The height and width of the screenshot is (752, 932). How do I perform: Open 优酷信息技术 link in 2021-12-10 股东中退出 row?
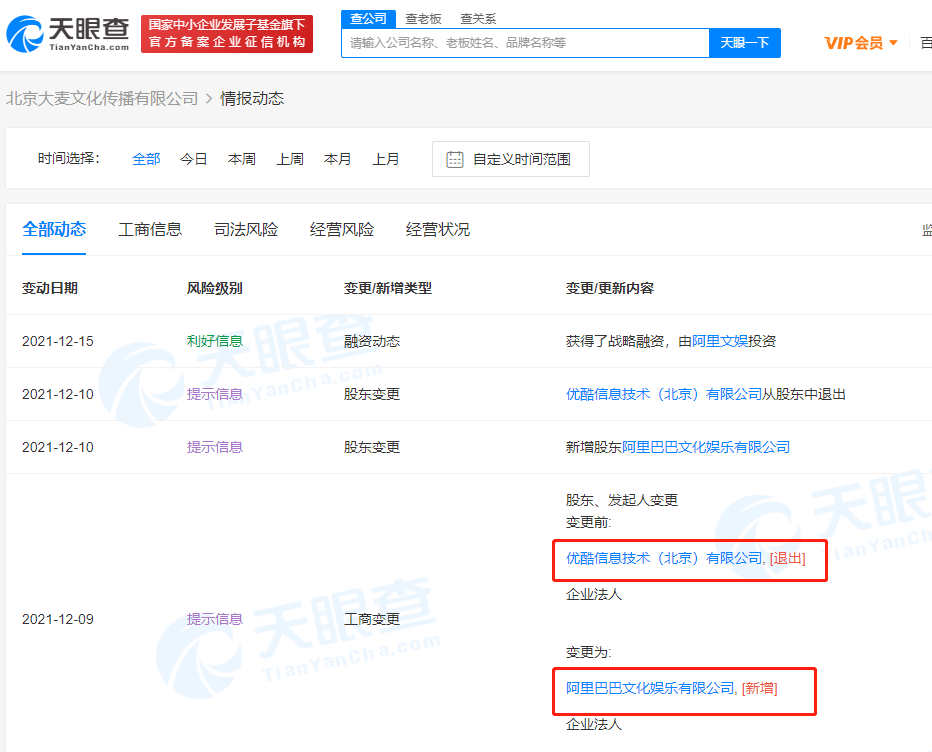pos(664,394)
